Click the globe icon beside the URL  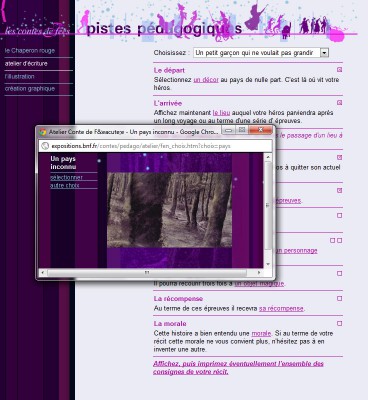(45, 146)
